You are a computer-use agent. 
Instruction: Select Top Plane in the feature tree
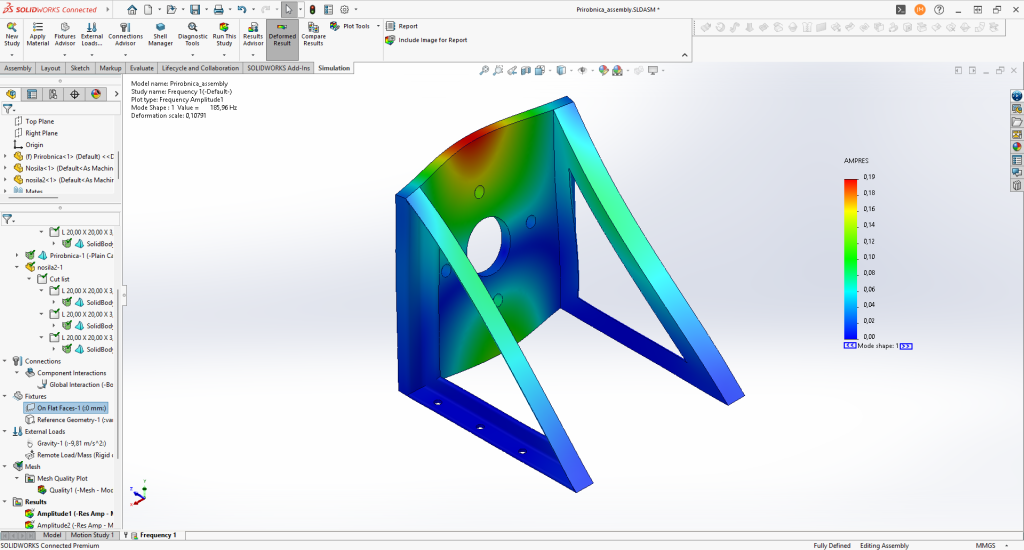(34, 121)
